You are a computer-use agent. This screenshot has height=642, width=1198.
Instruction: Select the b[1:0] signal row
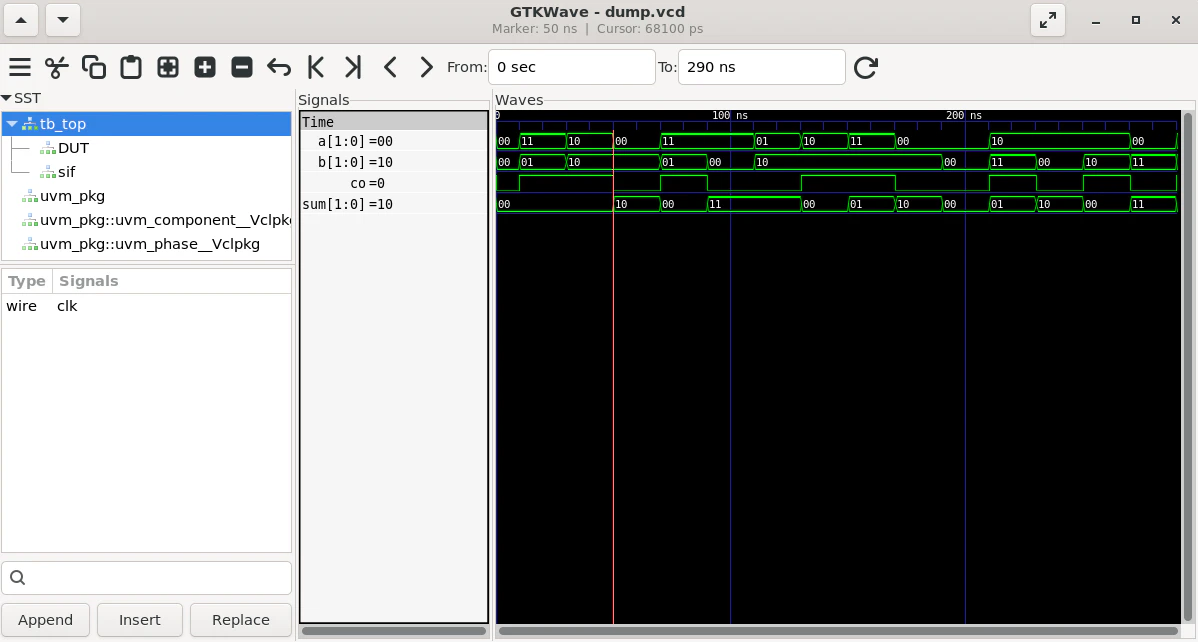click(393, 162)
